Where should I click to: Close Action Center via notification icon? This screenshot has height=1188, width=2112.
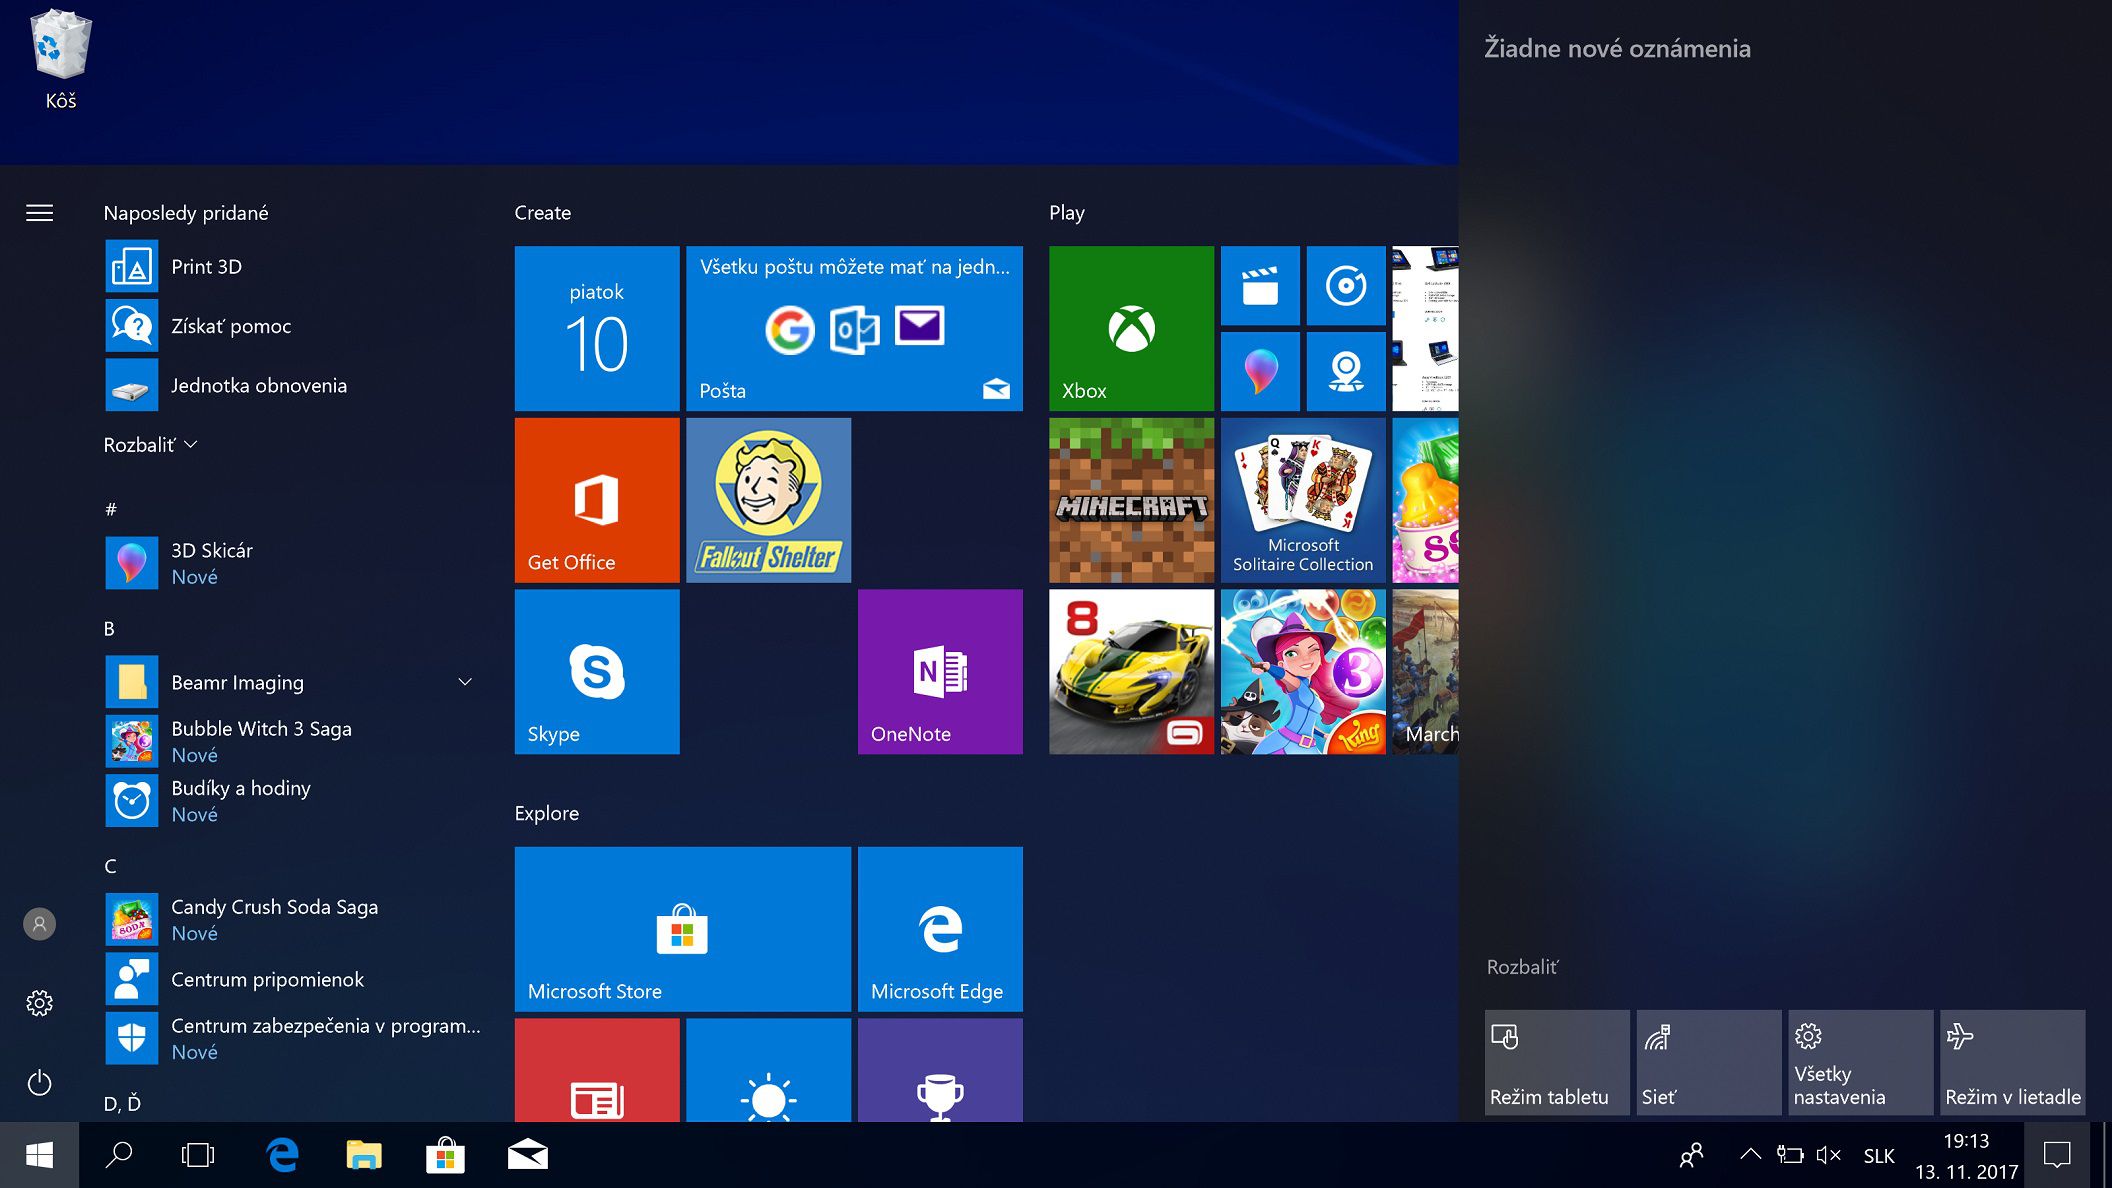[2057, 1155]
